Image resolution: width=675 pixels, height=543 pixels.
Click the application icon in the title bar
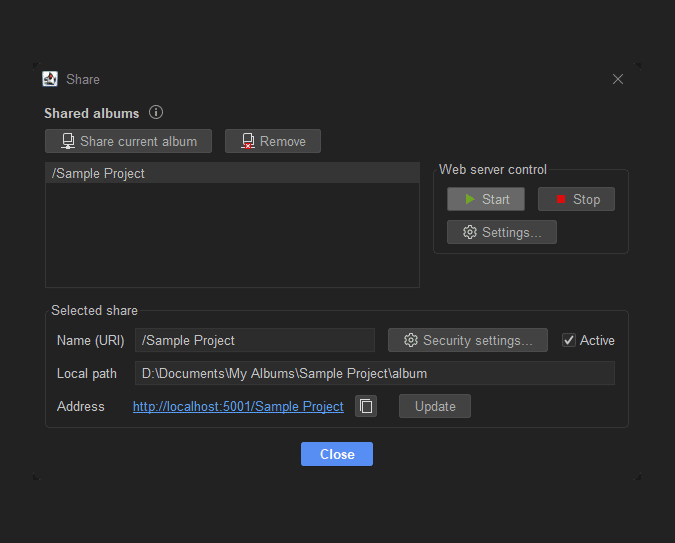click(50, 79)
